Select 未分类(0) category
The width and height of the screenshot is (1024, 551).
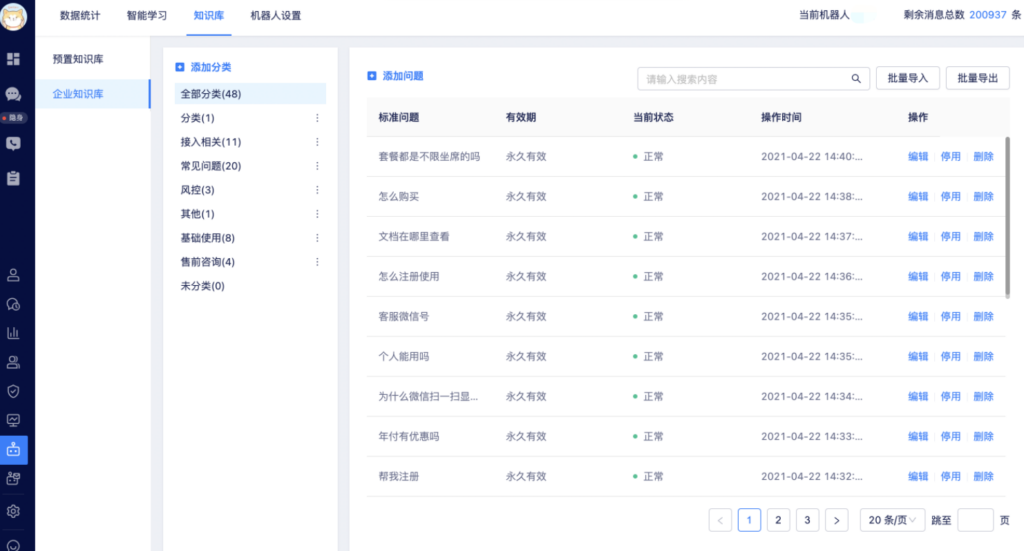tap(202, 286)
